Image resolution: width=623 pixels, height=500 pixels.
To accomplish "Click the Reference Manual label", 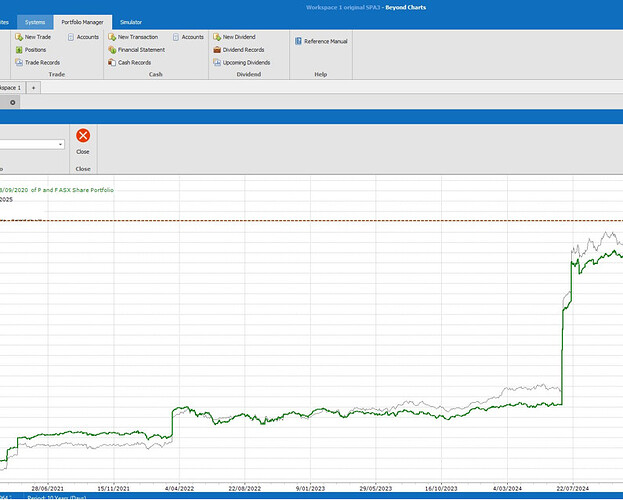I will 326,41.
